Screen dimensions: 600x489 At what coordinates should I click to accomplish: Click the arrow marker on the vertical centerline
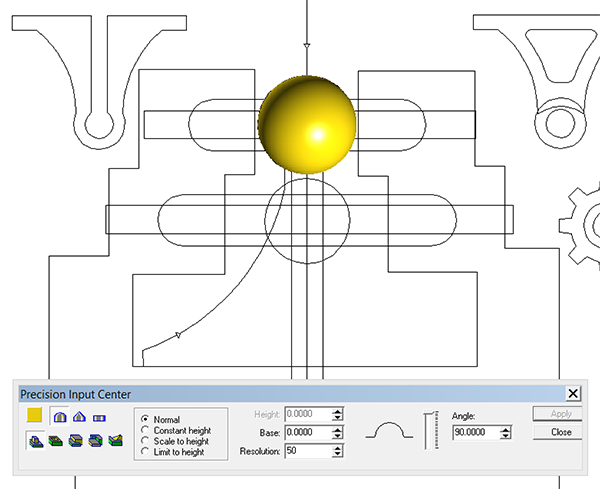click(x=307, y=46)
